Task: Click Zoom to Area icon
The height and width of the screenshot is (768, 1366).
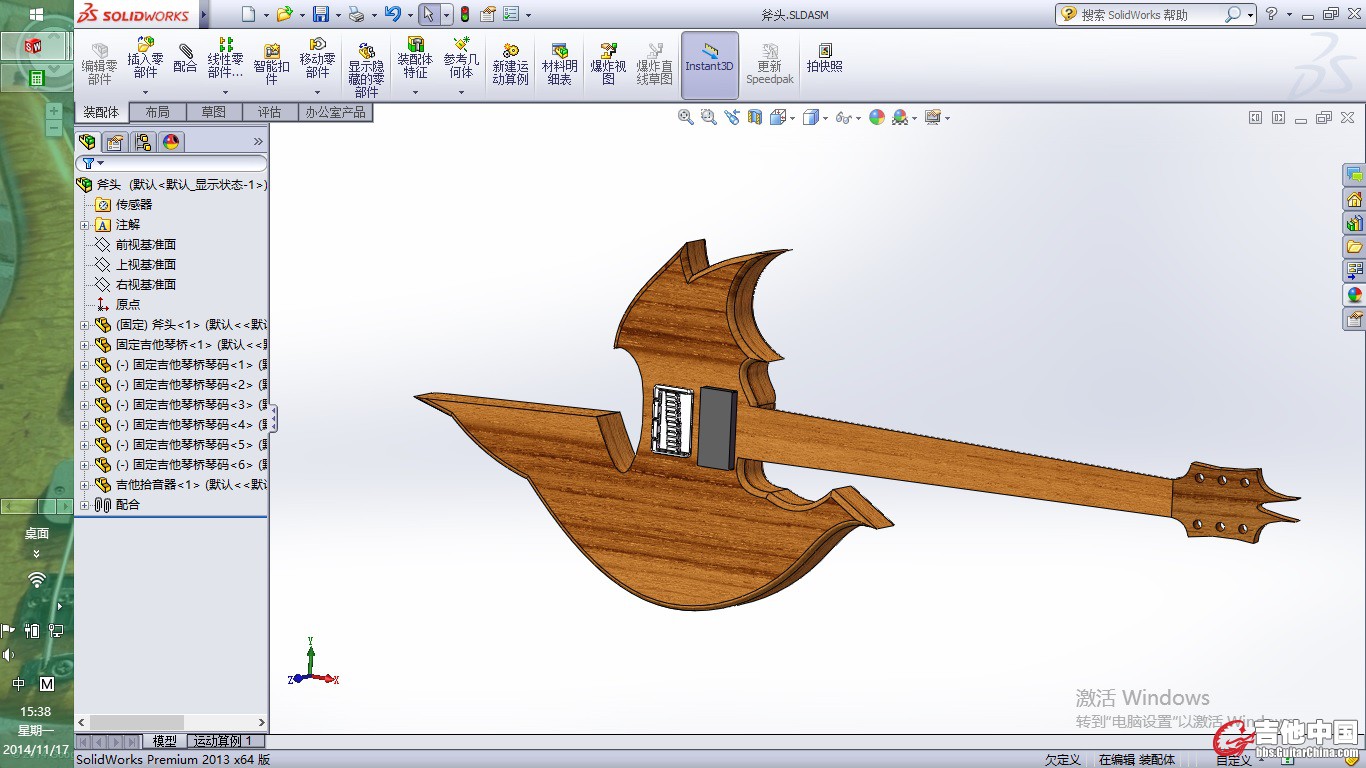Action: tap(709, 117)
